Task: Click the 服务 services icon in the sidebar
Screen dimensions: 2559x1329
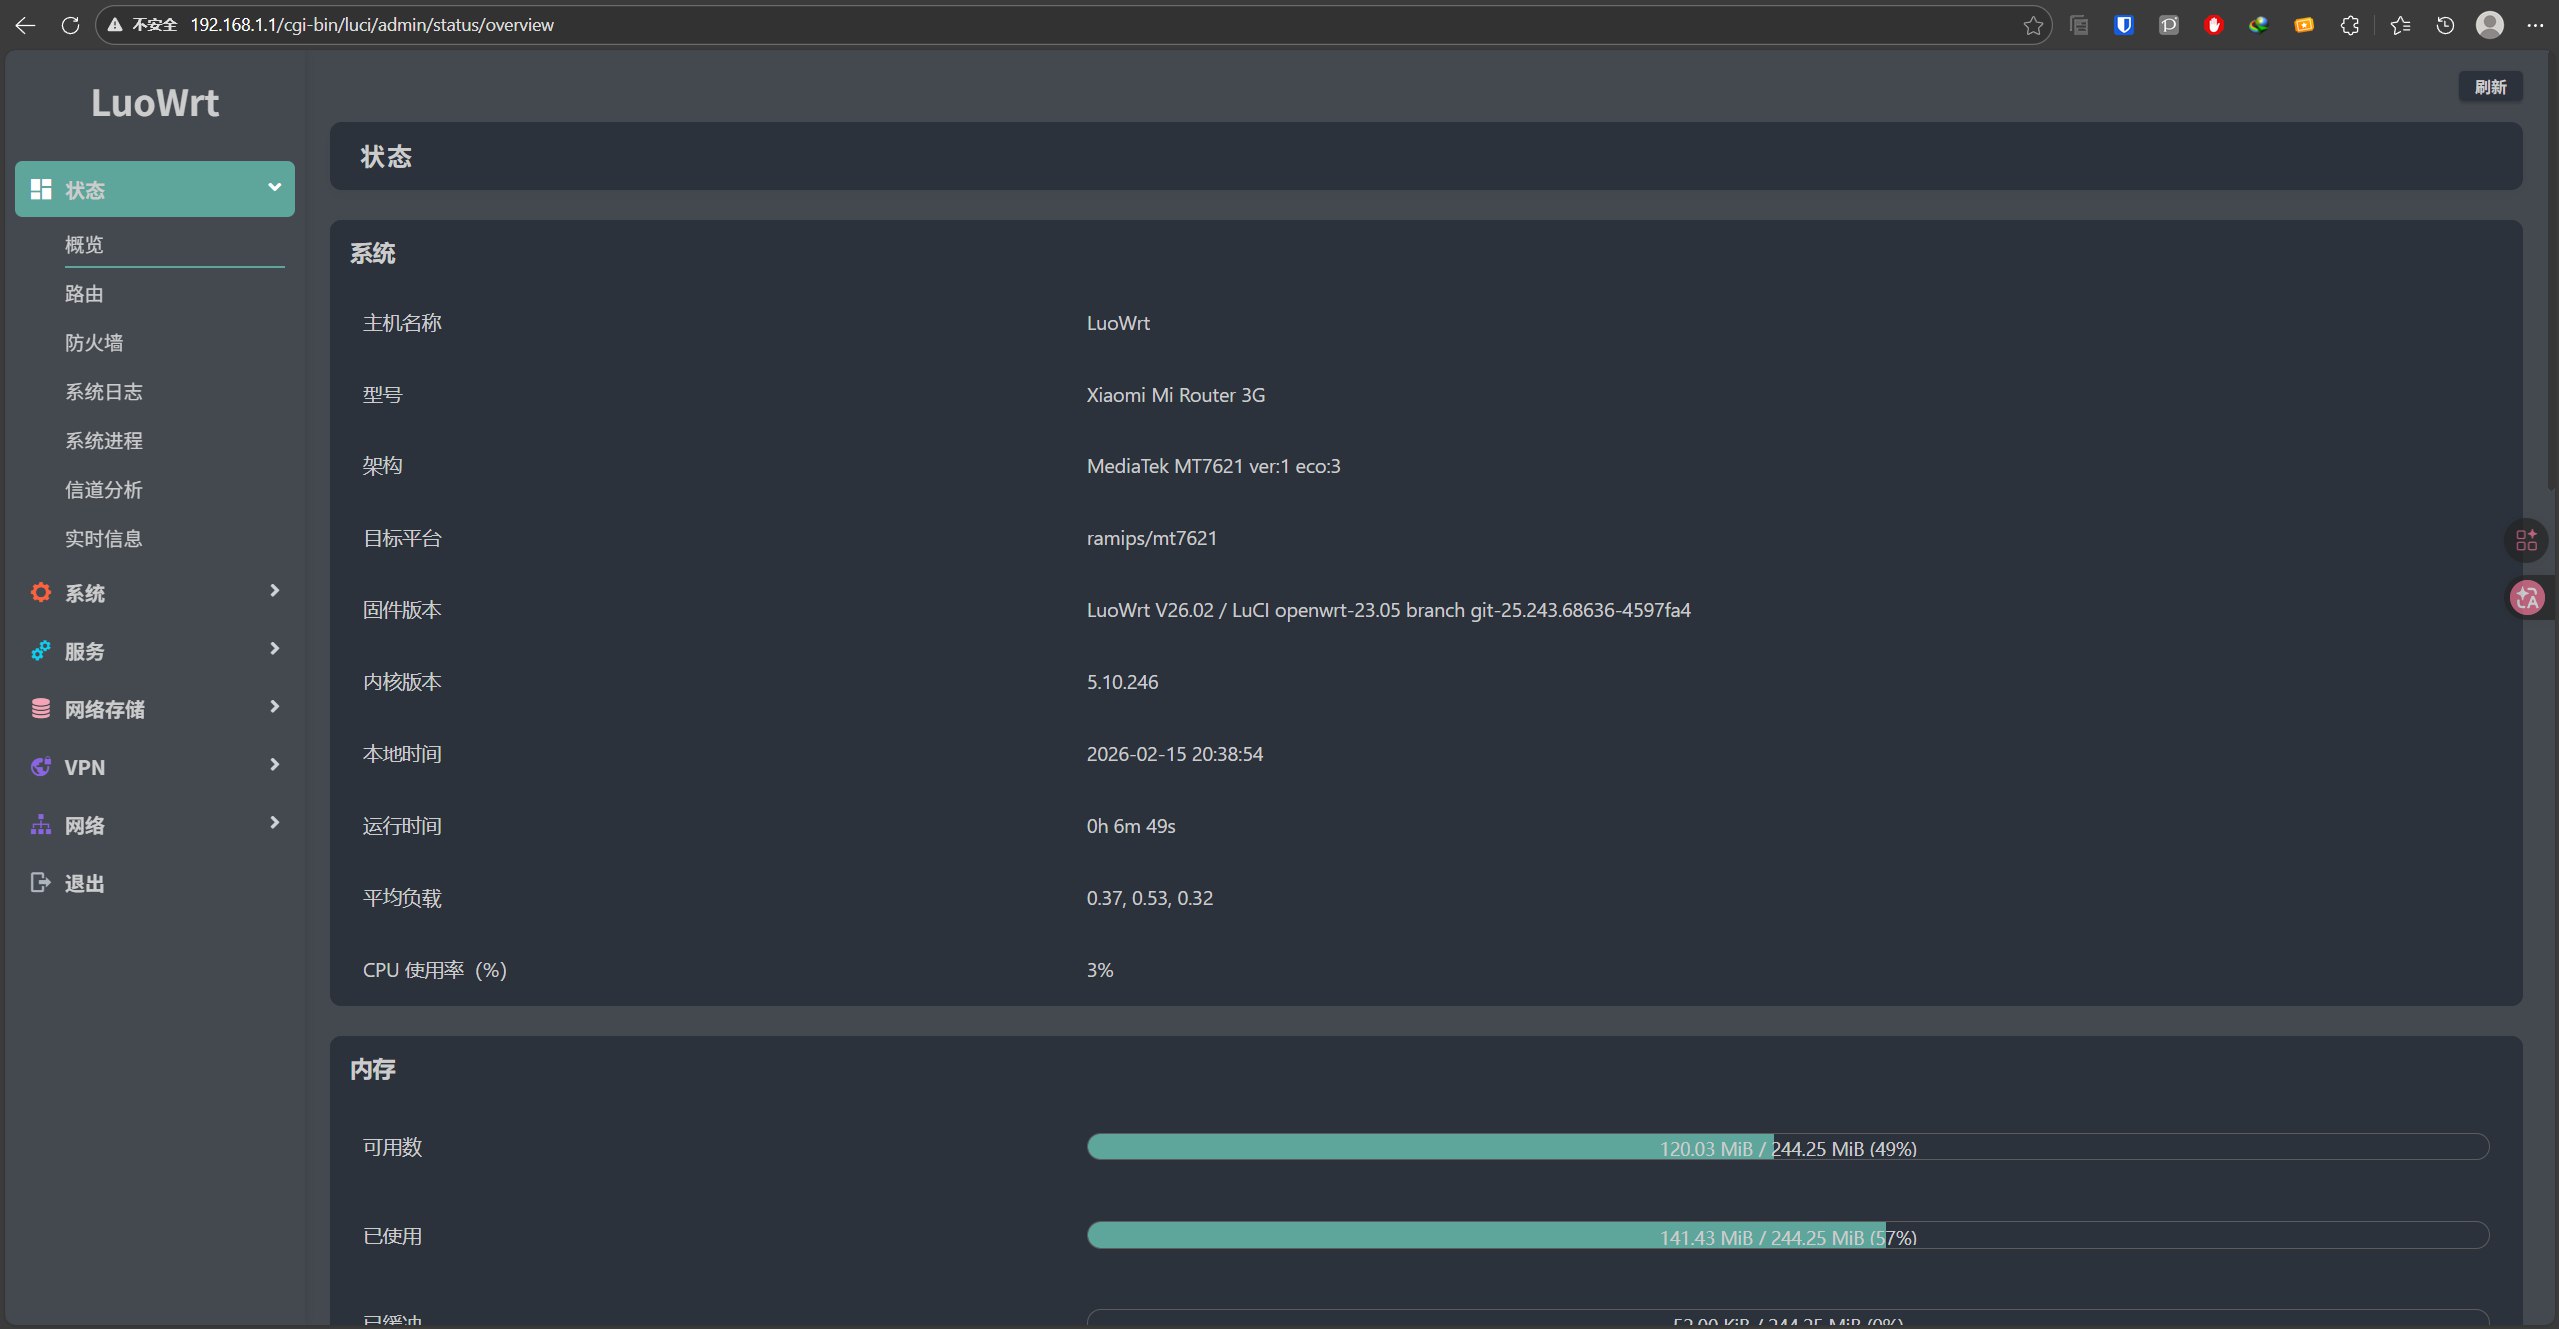Action: click(x=41, y=651)
